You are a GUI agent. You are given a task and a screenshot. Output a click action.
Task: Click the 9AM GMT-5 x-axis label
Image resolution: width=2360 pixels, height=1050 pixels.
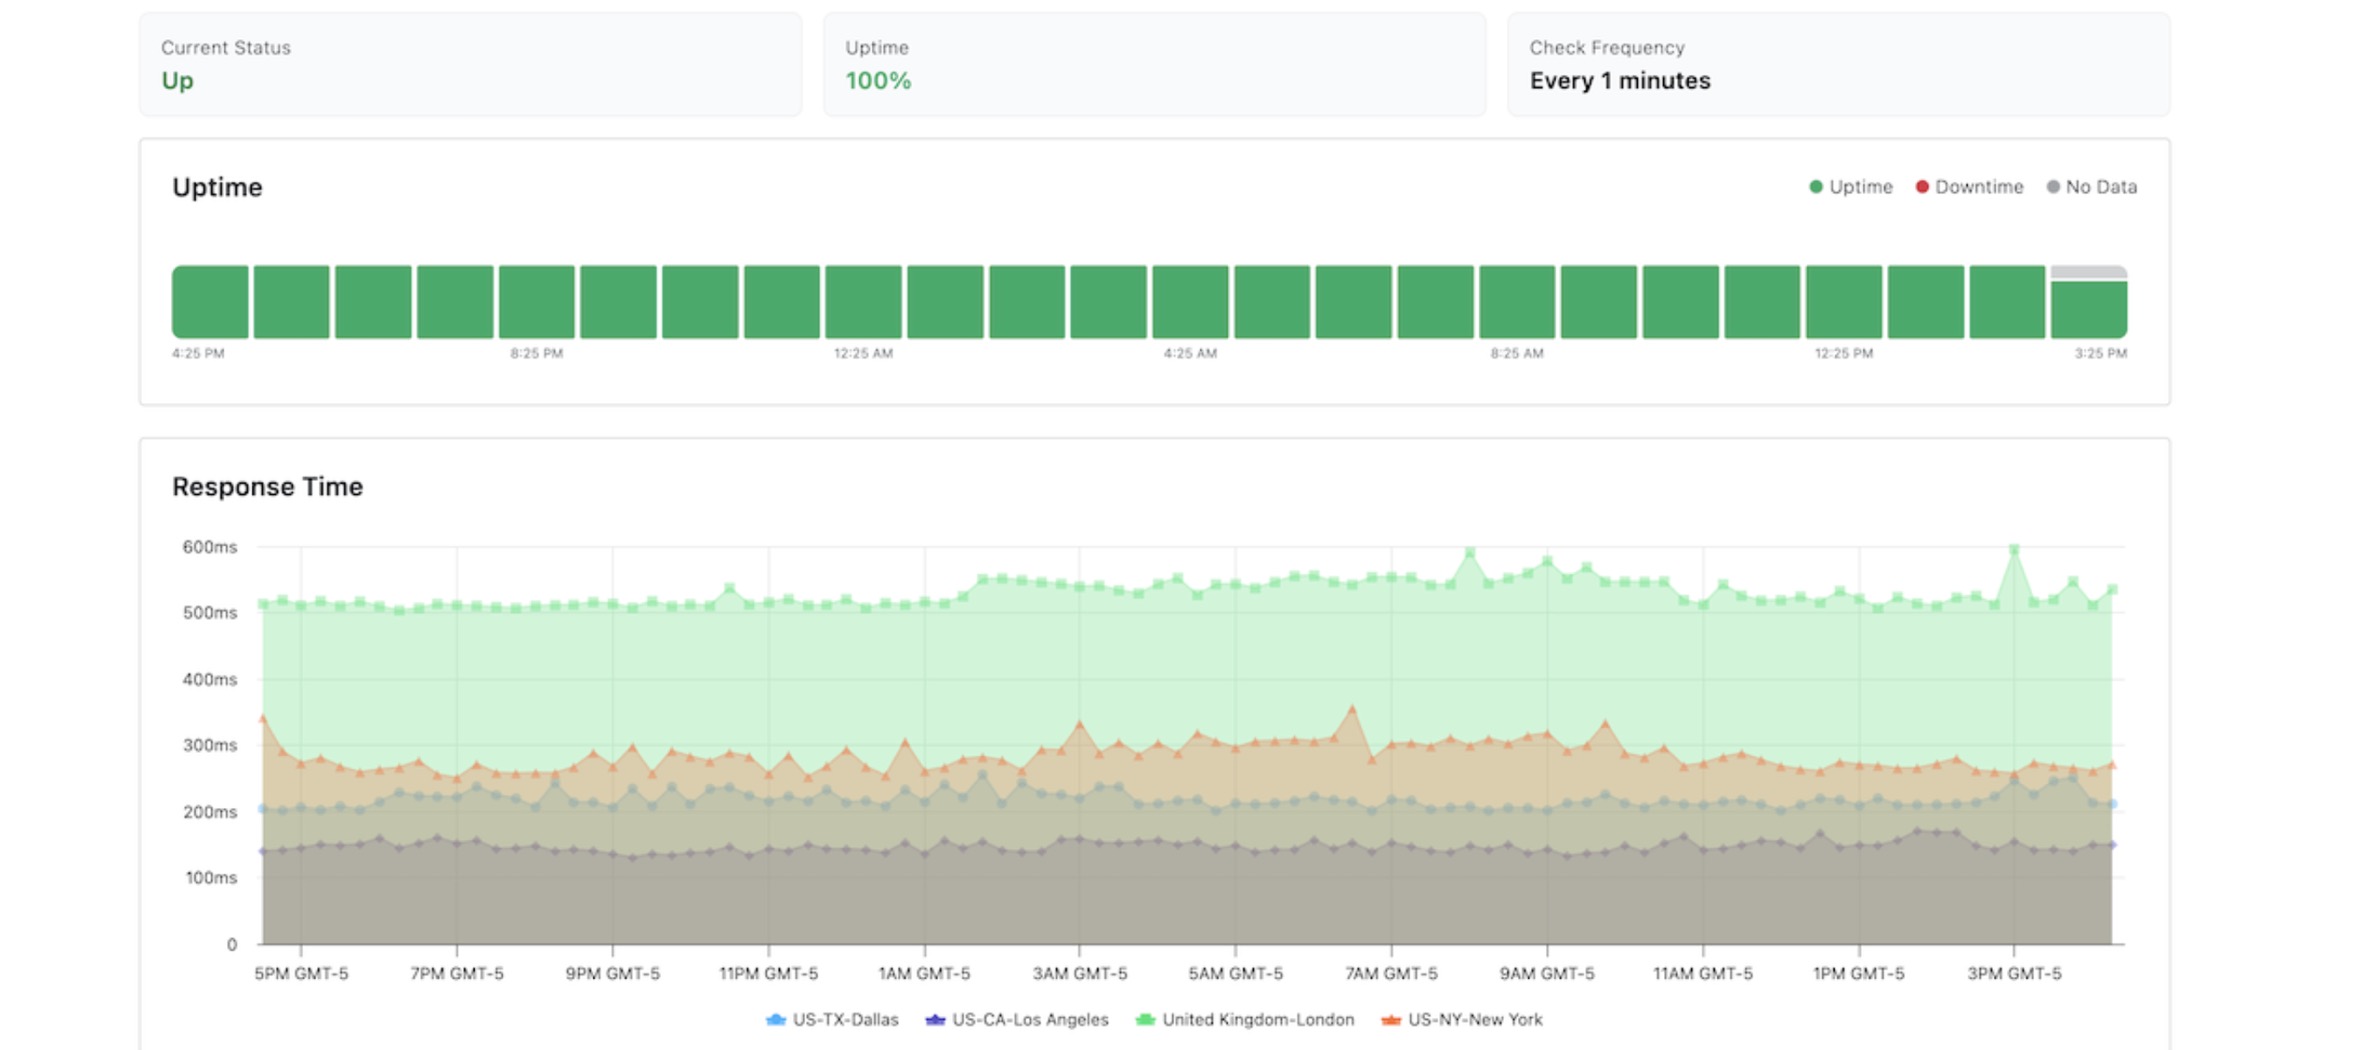[x=1546, y=973]
